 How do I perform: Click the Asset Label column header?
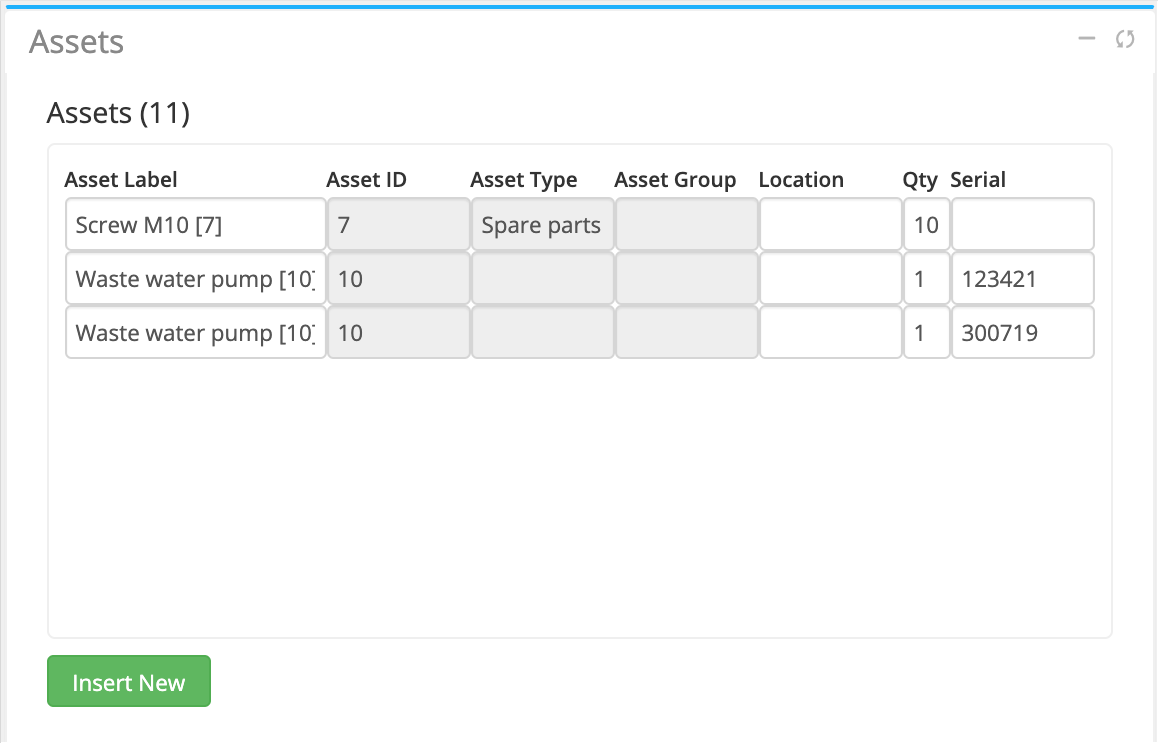point(121,180)
